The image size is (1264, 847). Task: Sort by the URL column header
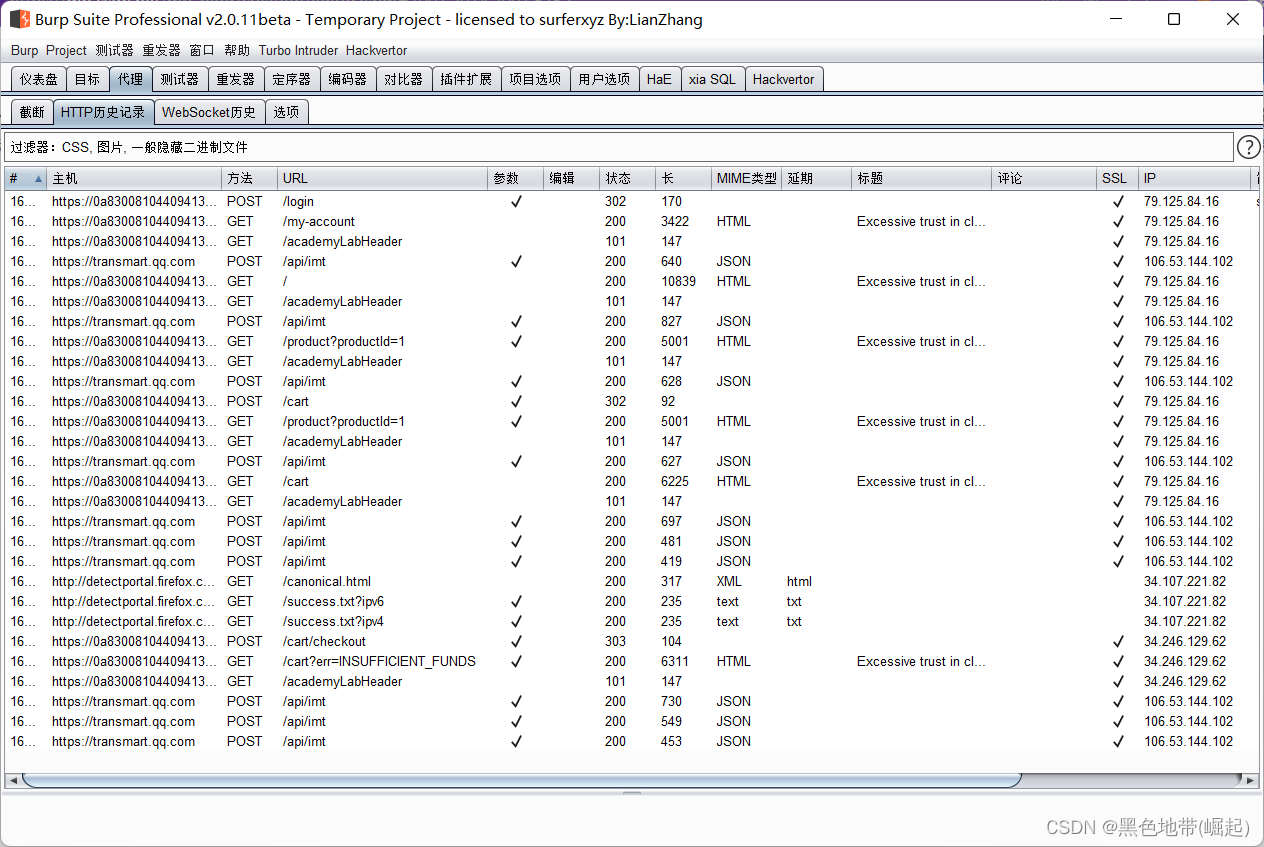click(x=383, y=179)
